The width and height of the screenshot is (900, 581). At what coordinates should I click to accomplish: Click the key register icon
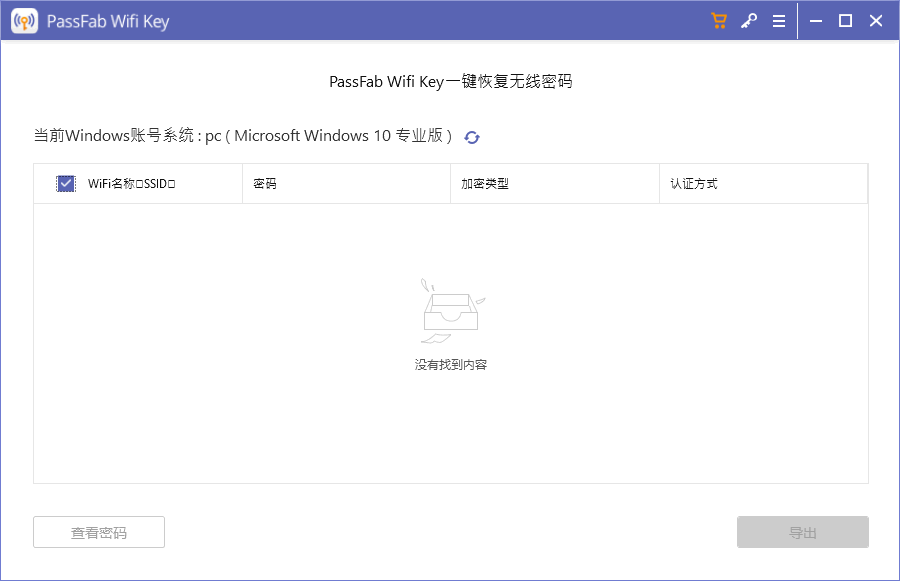point(748,21)
